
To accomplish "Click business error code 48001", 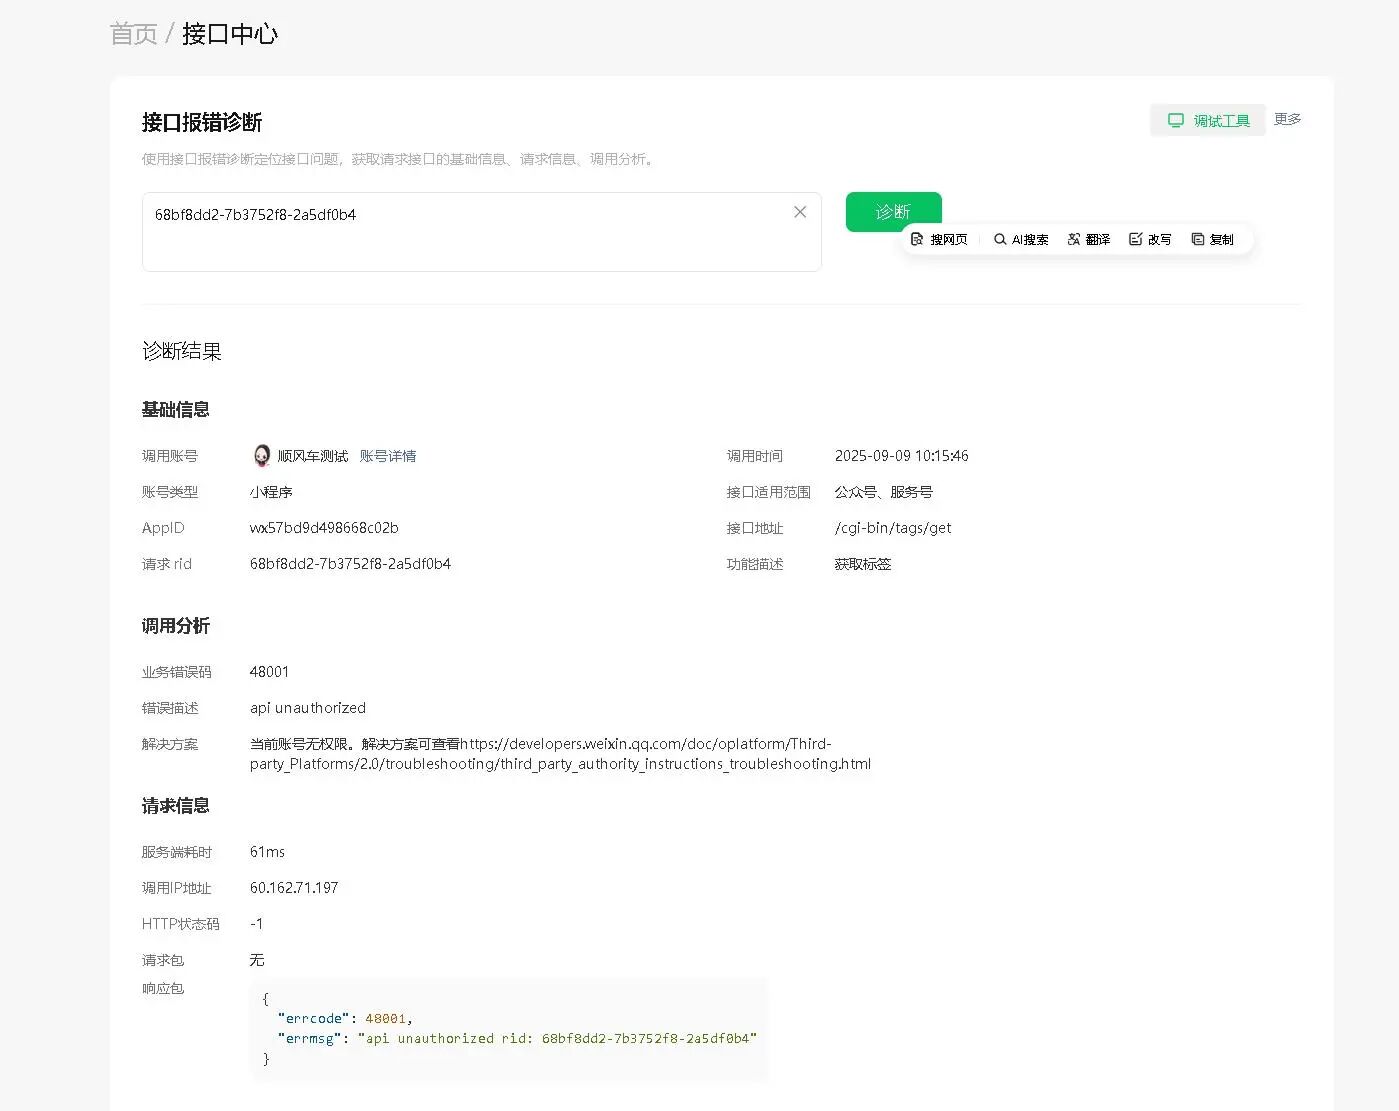I will click(x=269, y=672).
